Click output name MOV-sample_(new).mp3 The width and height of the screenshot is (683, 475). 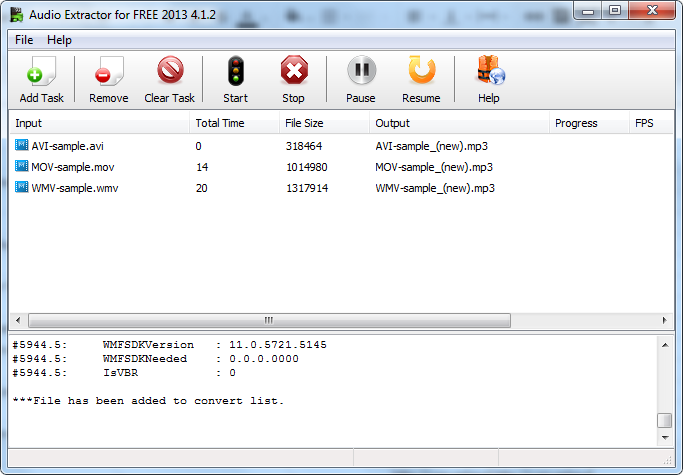pos(434,167)
